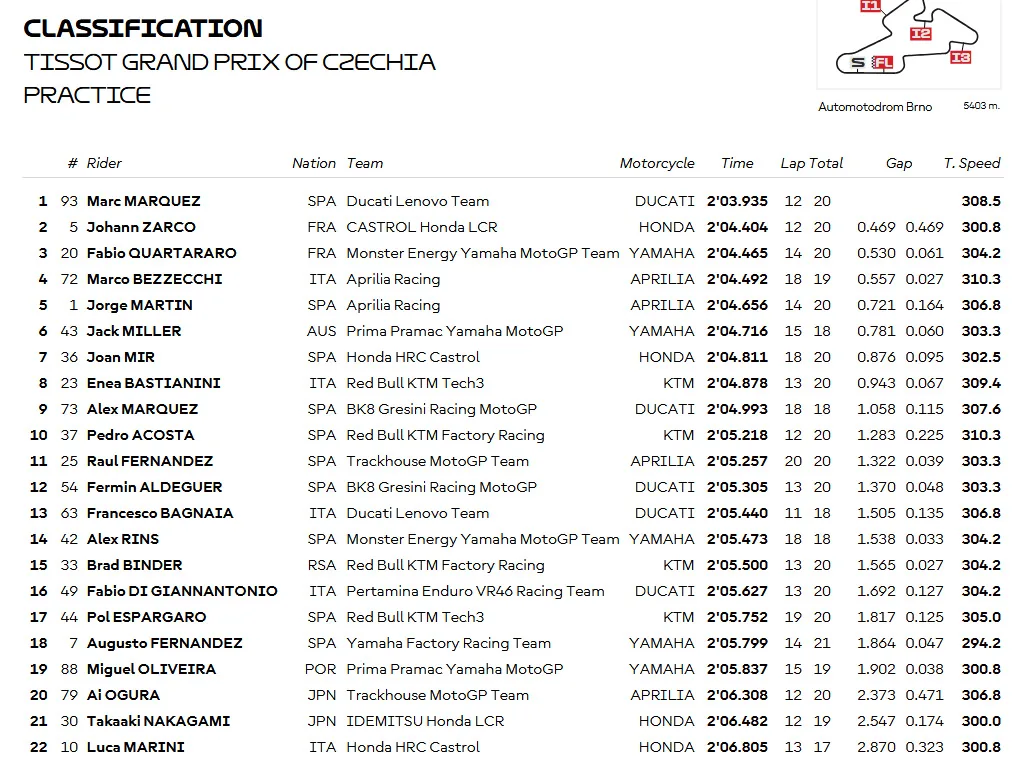Click the I2 sector marker on track map
This screenshot has width=1032, height=758.
pyautogui.click(x=921, y=34)
